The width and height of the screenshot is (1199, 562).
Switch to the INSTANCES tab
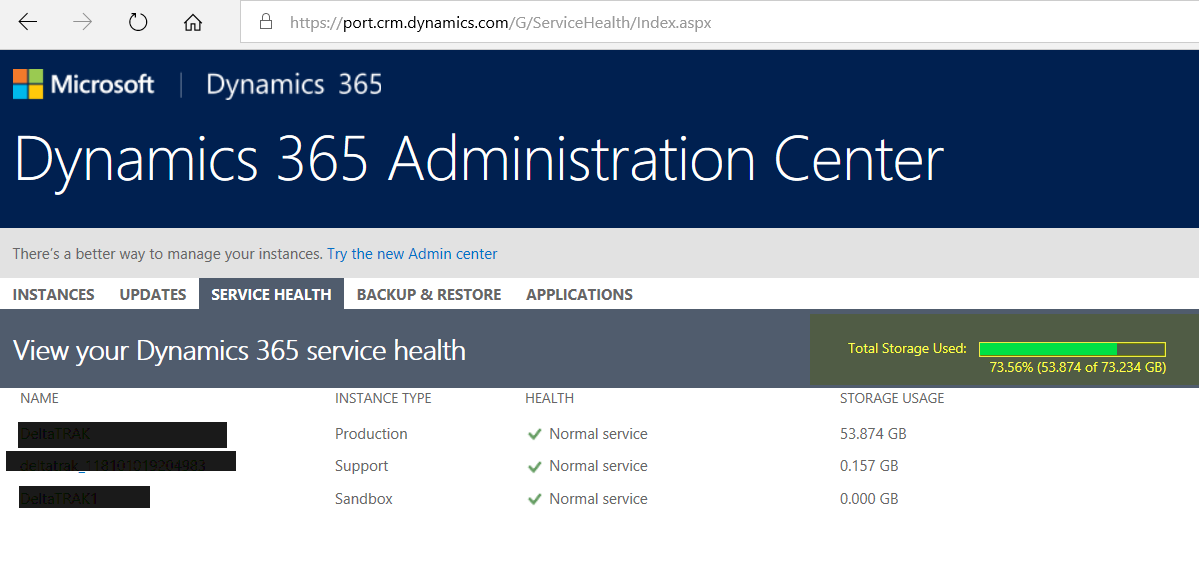[x=54, y=294]
